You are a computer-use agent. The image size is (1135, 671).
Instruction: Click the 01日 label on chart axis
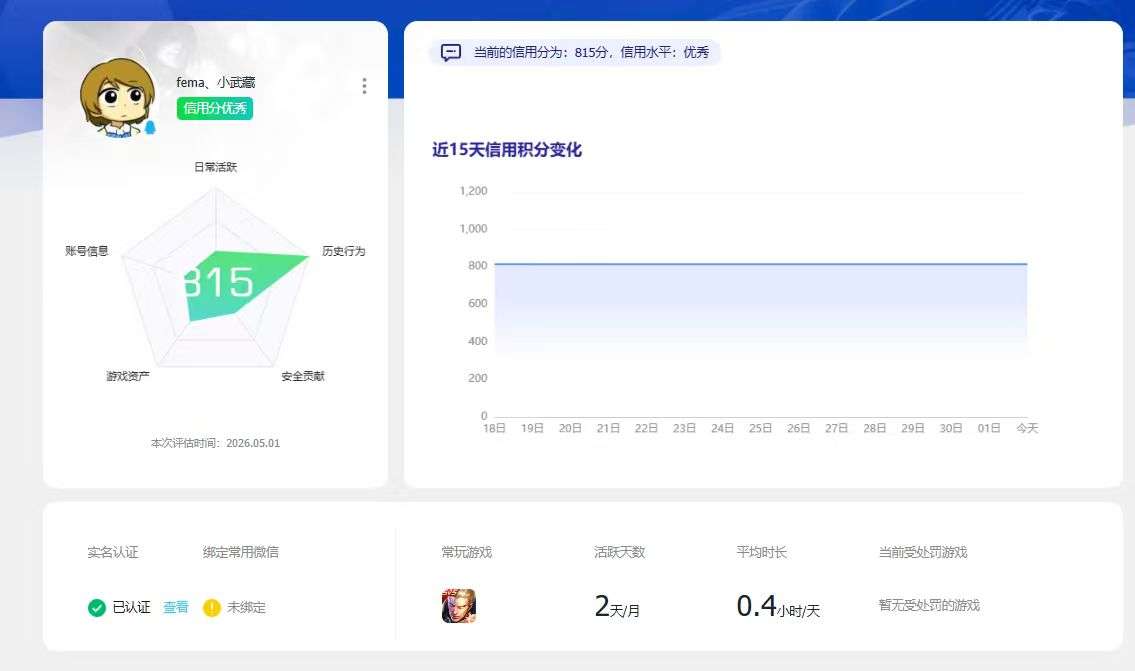click(x=989, y=429)
